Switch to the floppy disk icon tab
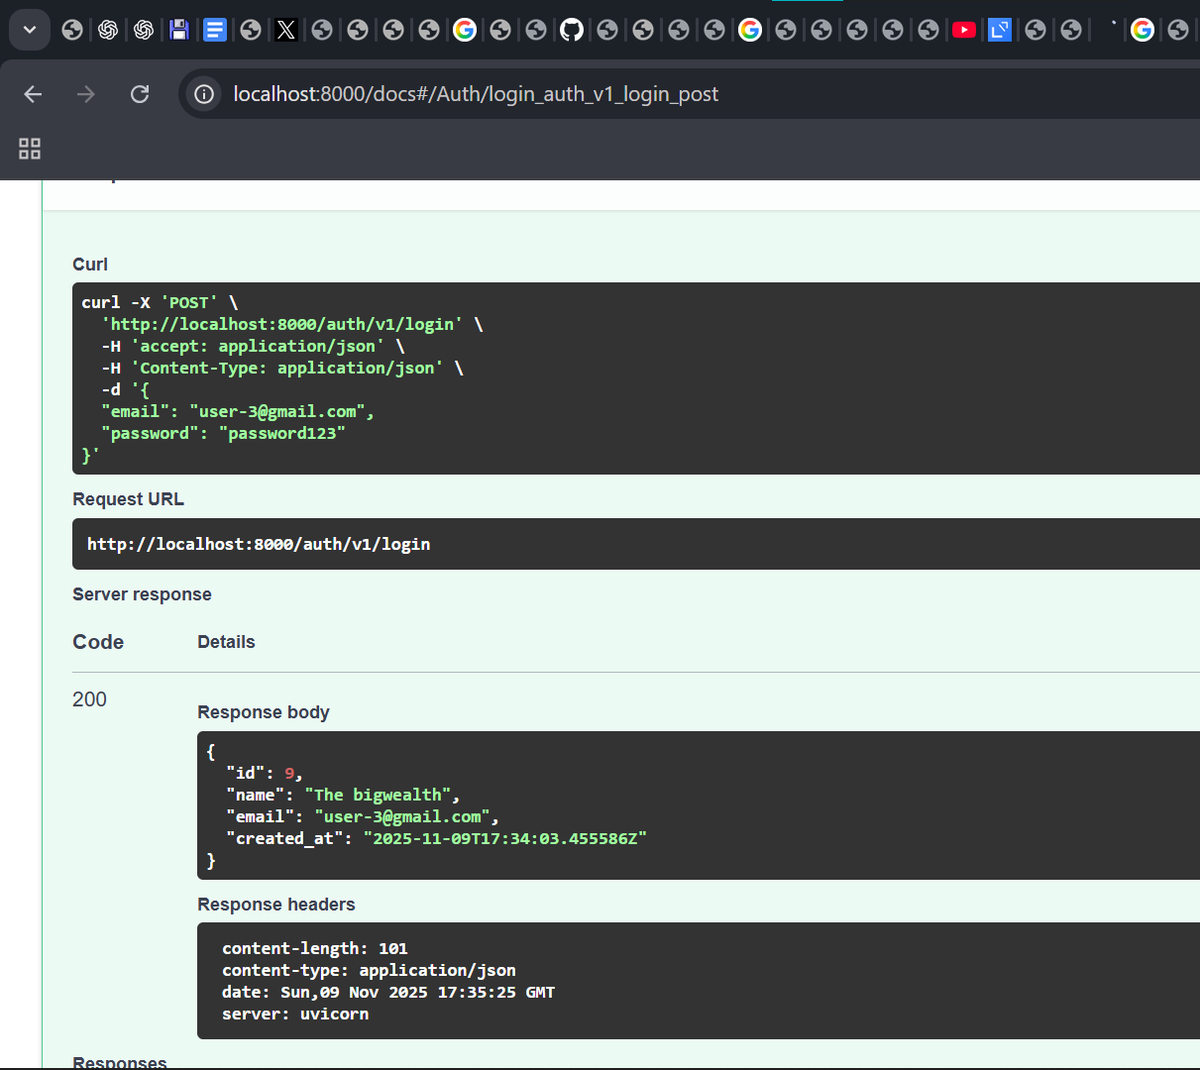 (x=179, y=30)
